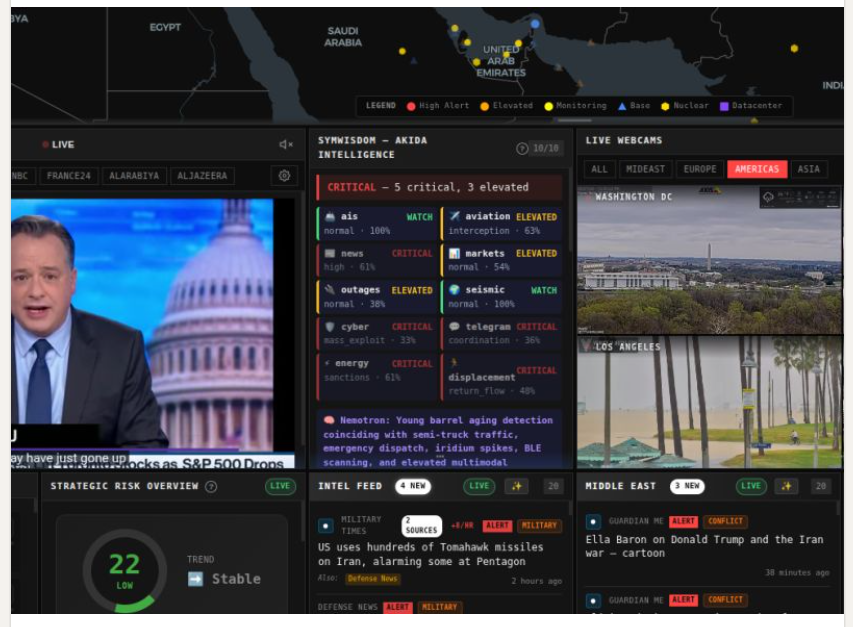Click the 10/10 counter badge

pyautogui.click(x=546, y=148)
